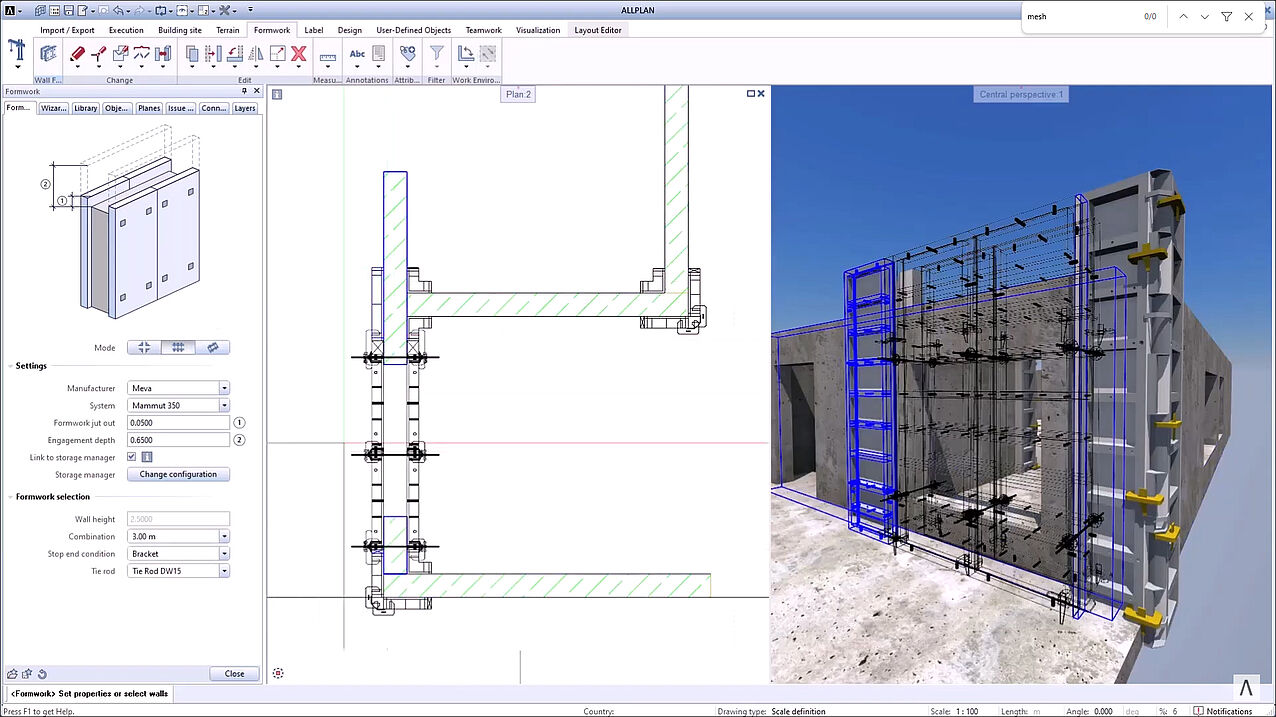Go to next search result arrow
Screen dimensions: 1276x717
pos(1205,17)
